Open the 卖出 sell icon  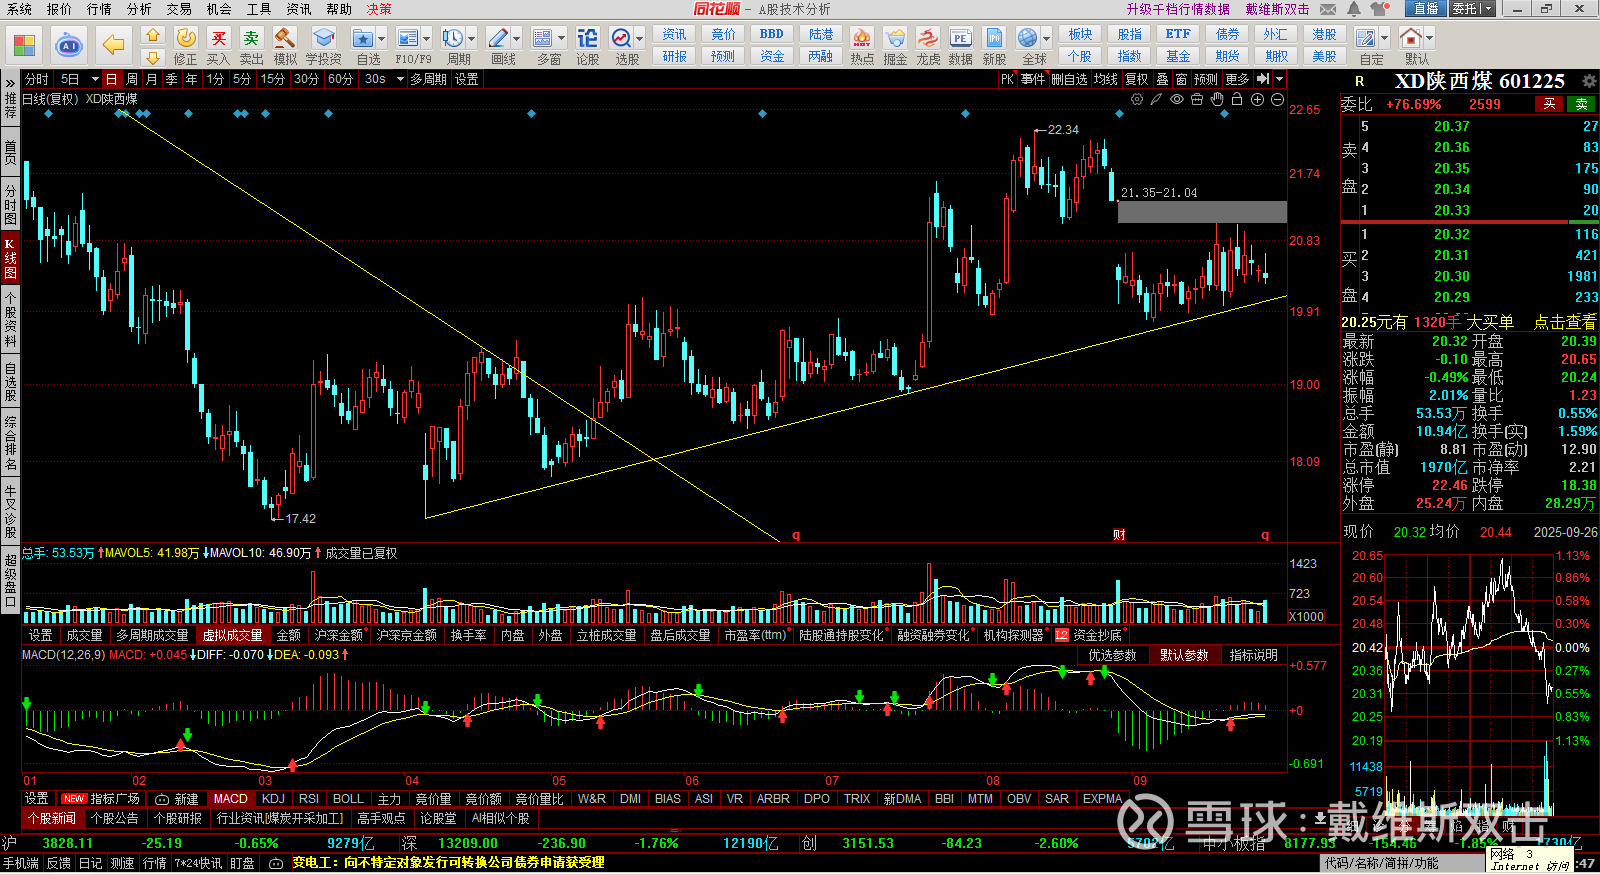coord(251,38)
